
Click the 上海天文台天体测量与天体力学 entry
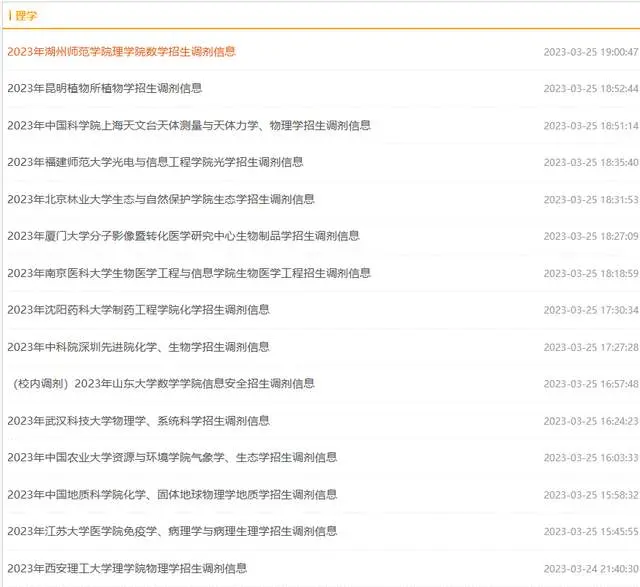click(188, 125)
